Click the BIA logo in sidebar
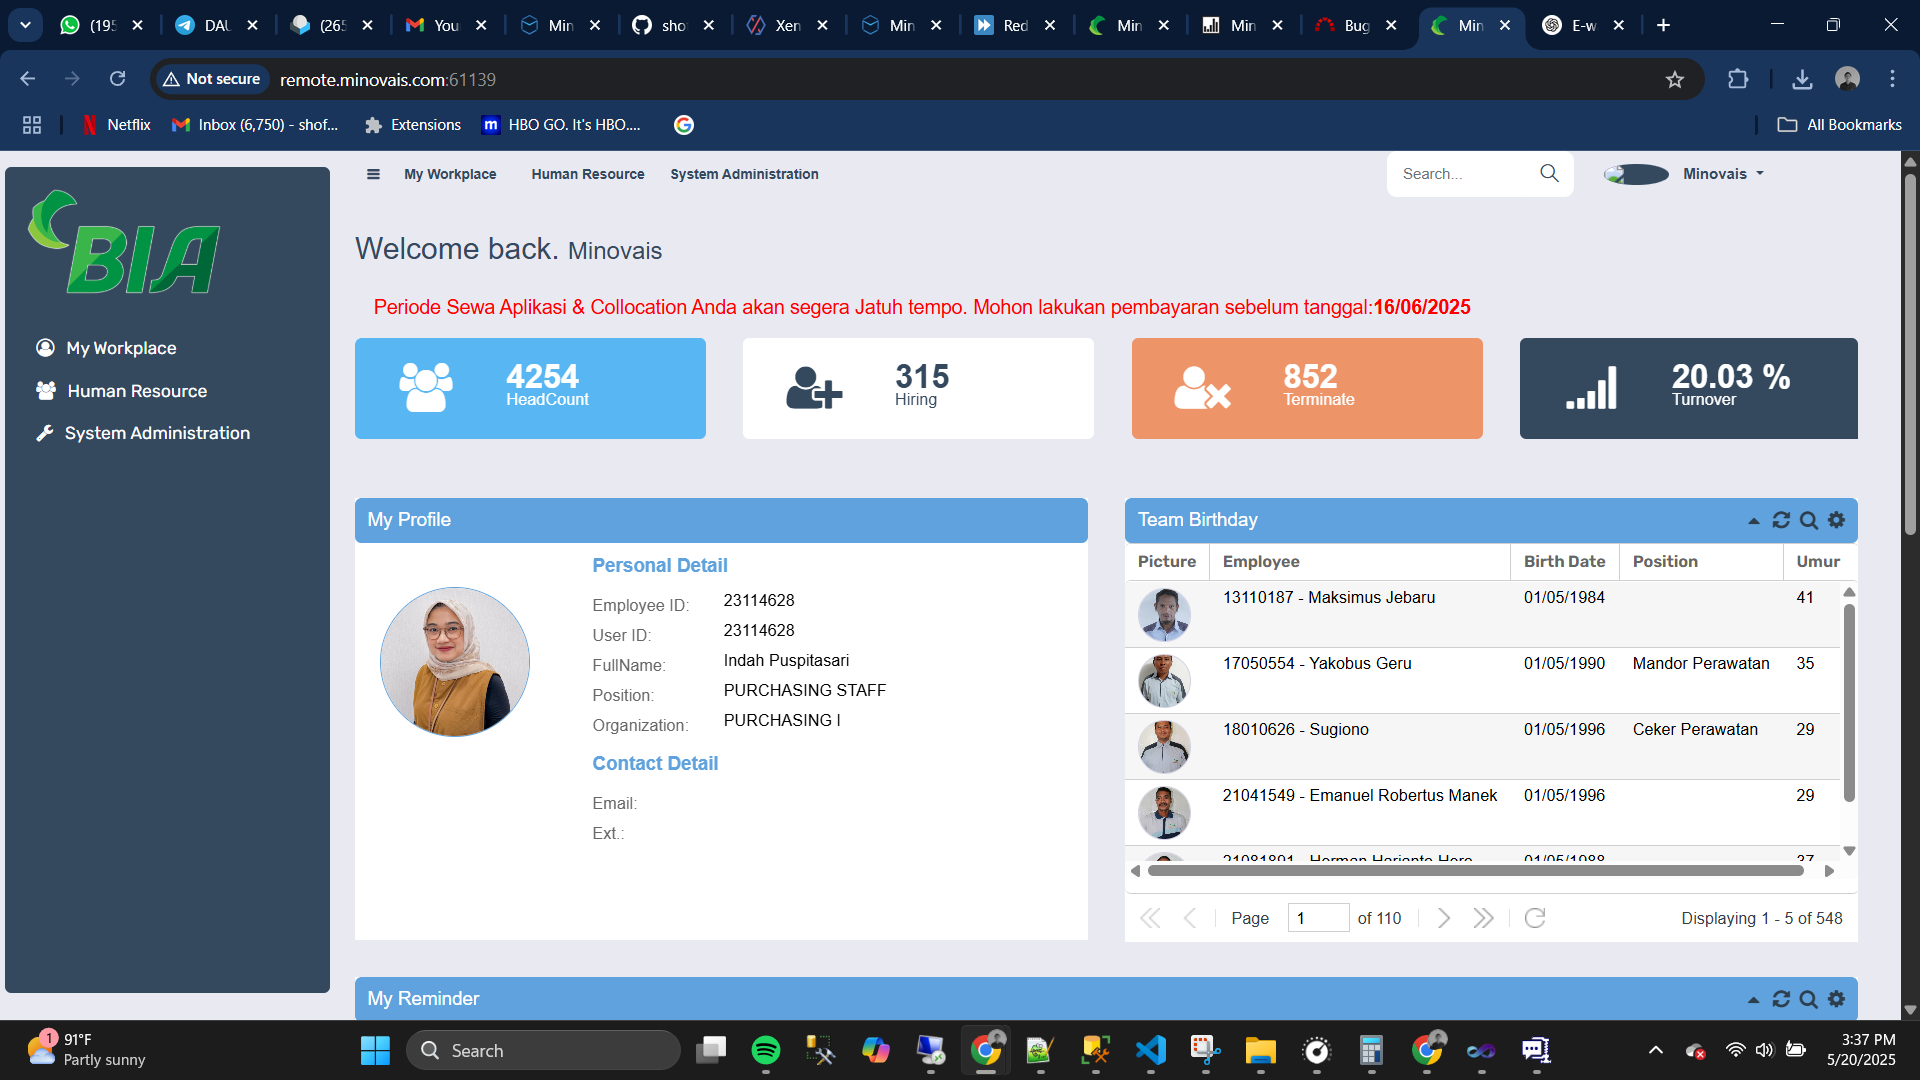The width and height of the screenshot is (1920, 1080). 124,243
